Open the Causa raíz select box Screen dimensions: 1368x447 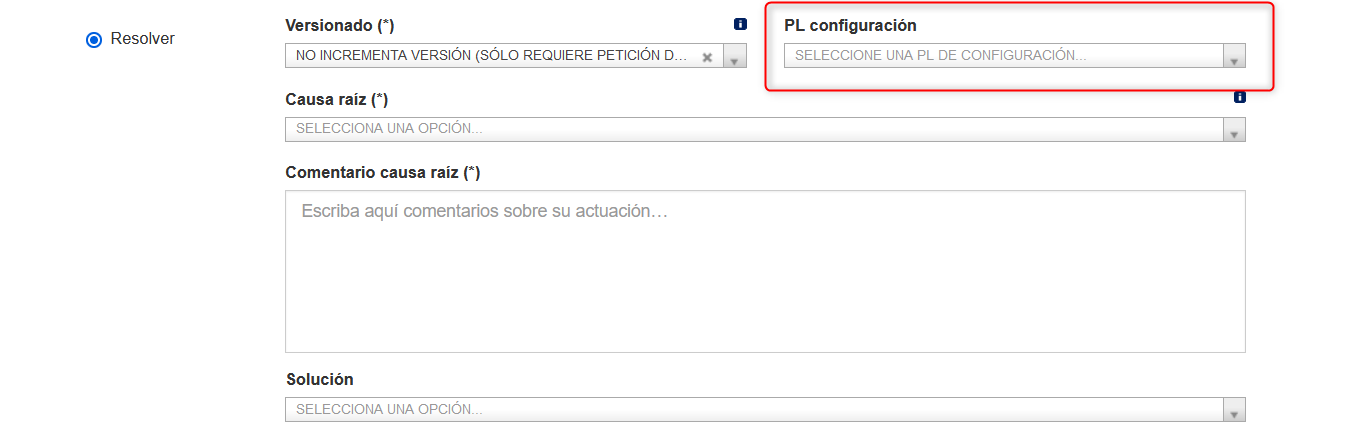(765, 129)
